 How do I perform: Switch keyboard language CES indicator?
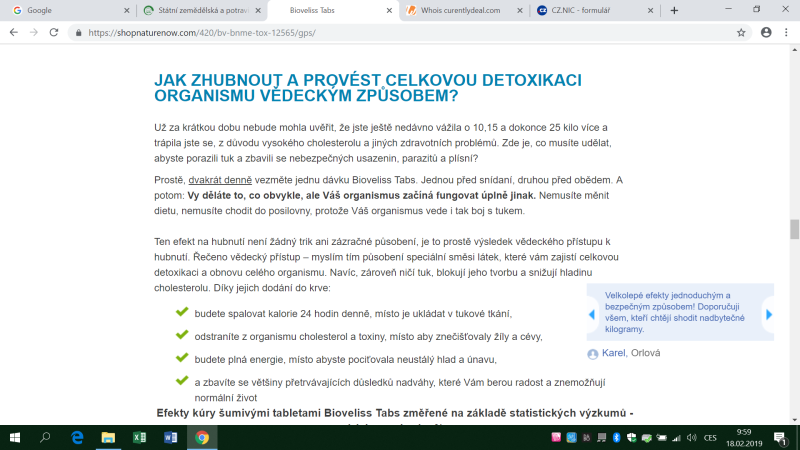click(710, 438)
